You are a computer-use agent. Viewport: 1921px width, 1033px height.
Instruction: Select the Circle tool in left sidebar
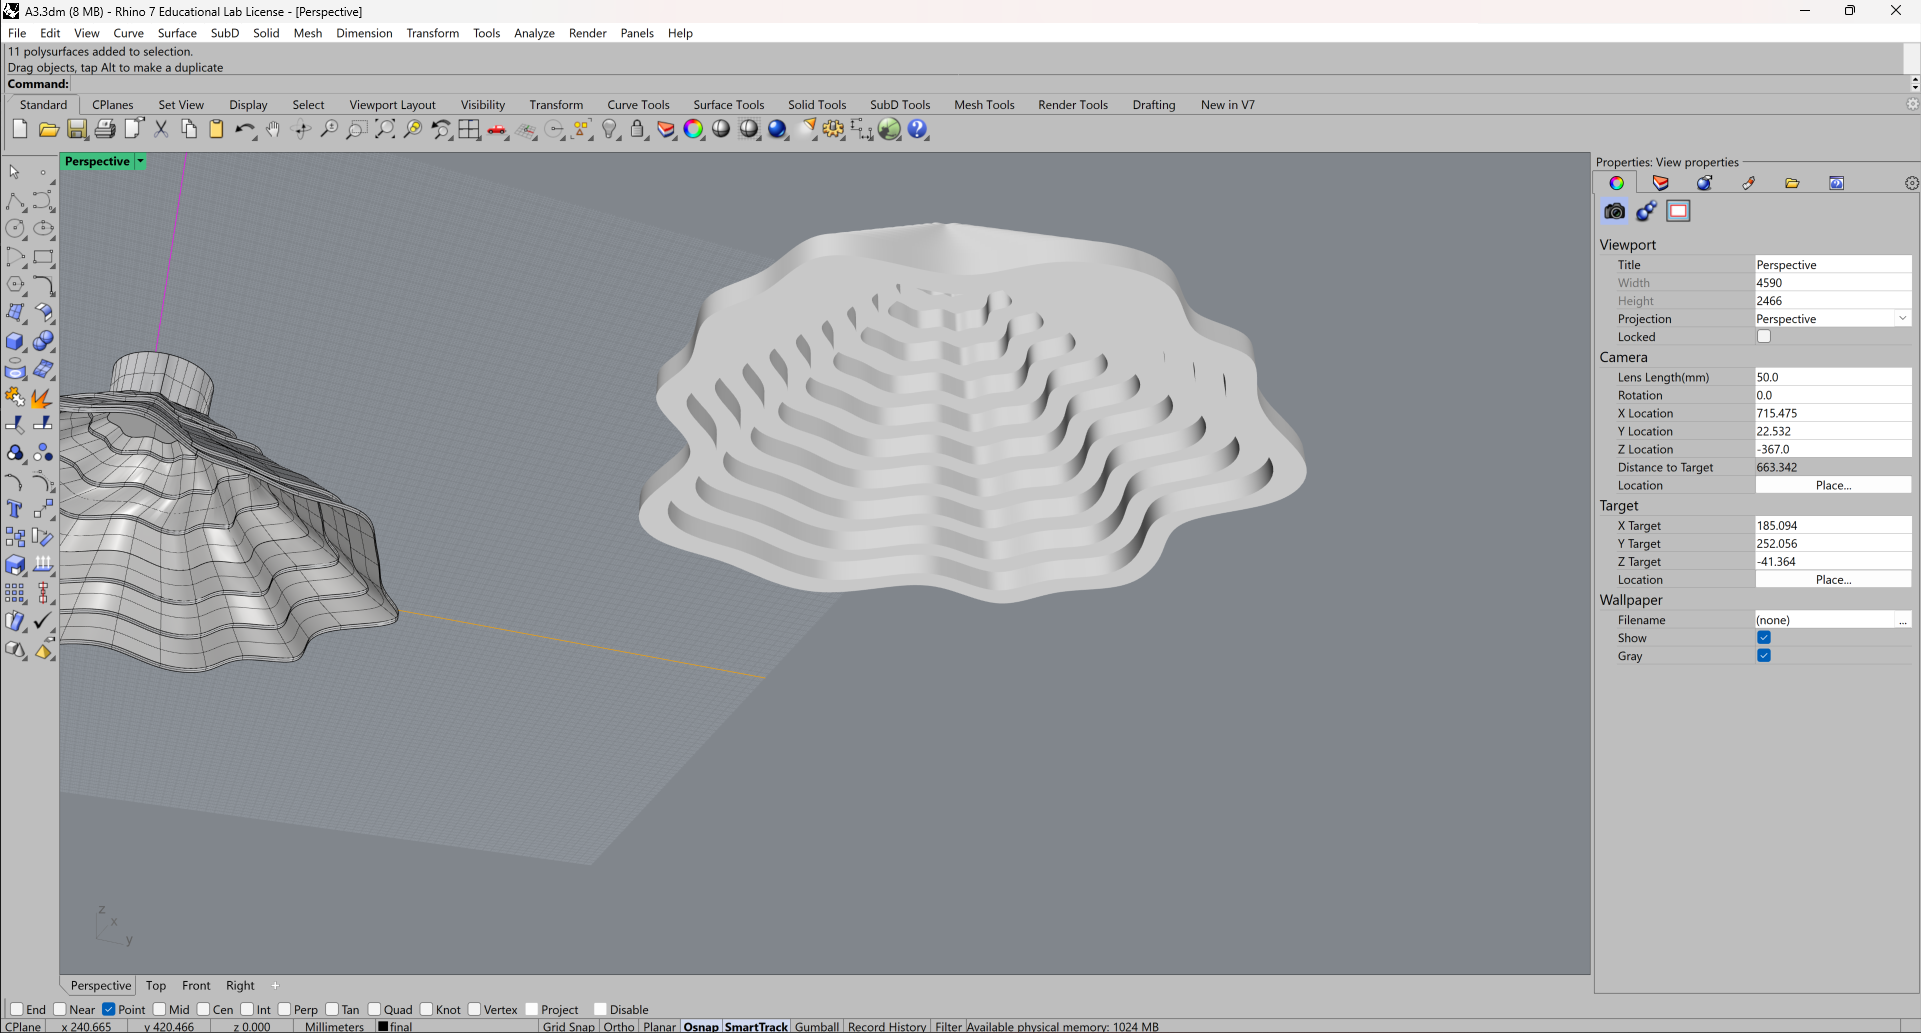15,229
